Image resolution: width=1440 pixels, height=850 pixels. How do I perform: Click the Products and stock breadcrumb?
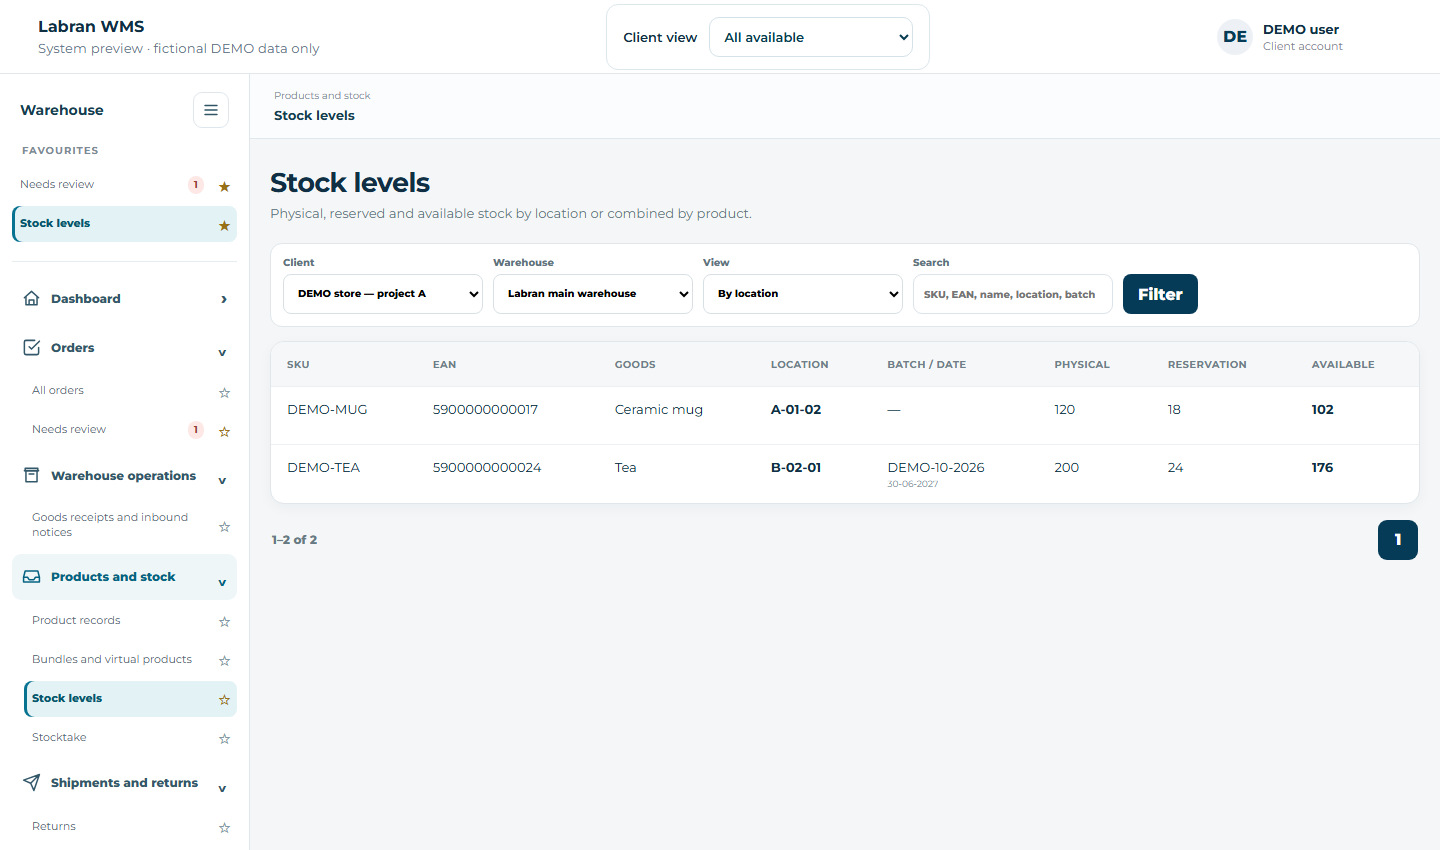[322, 96]
